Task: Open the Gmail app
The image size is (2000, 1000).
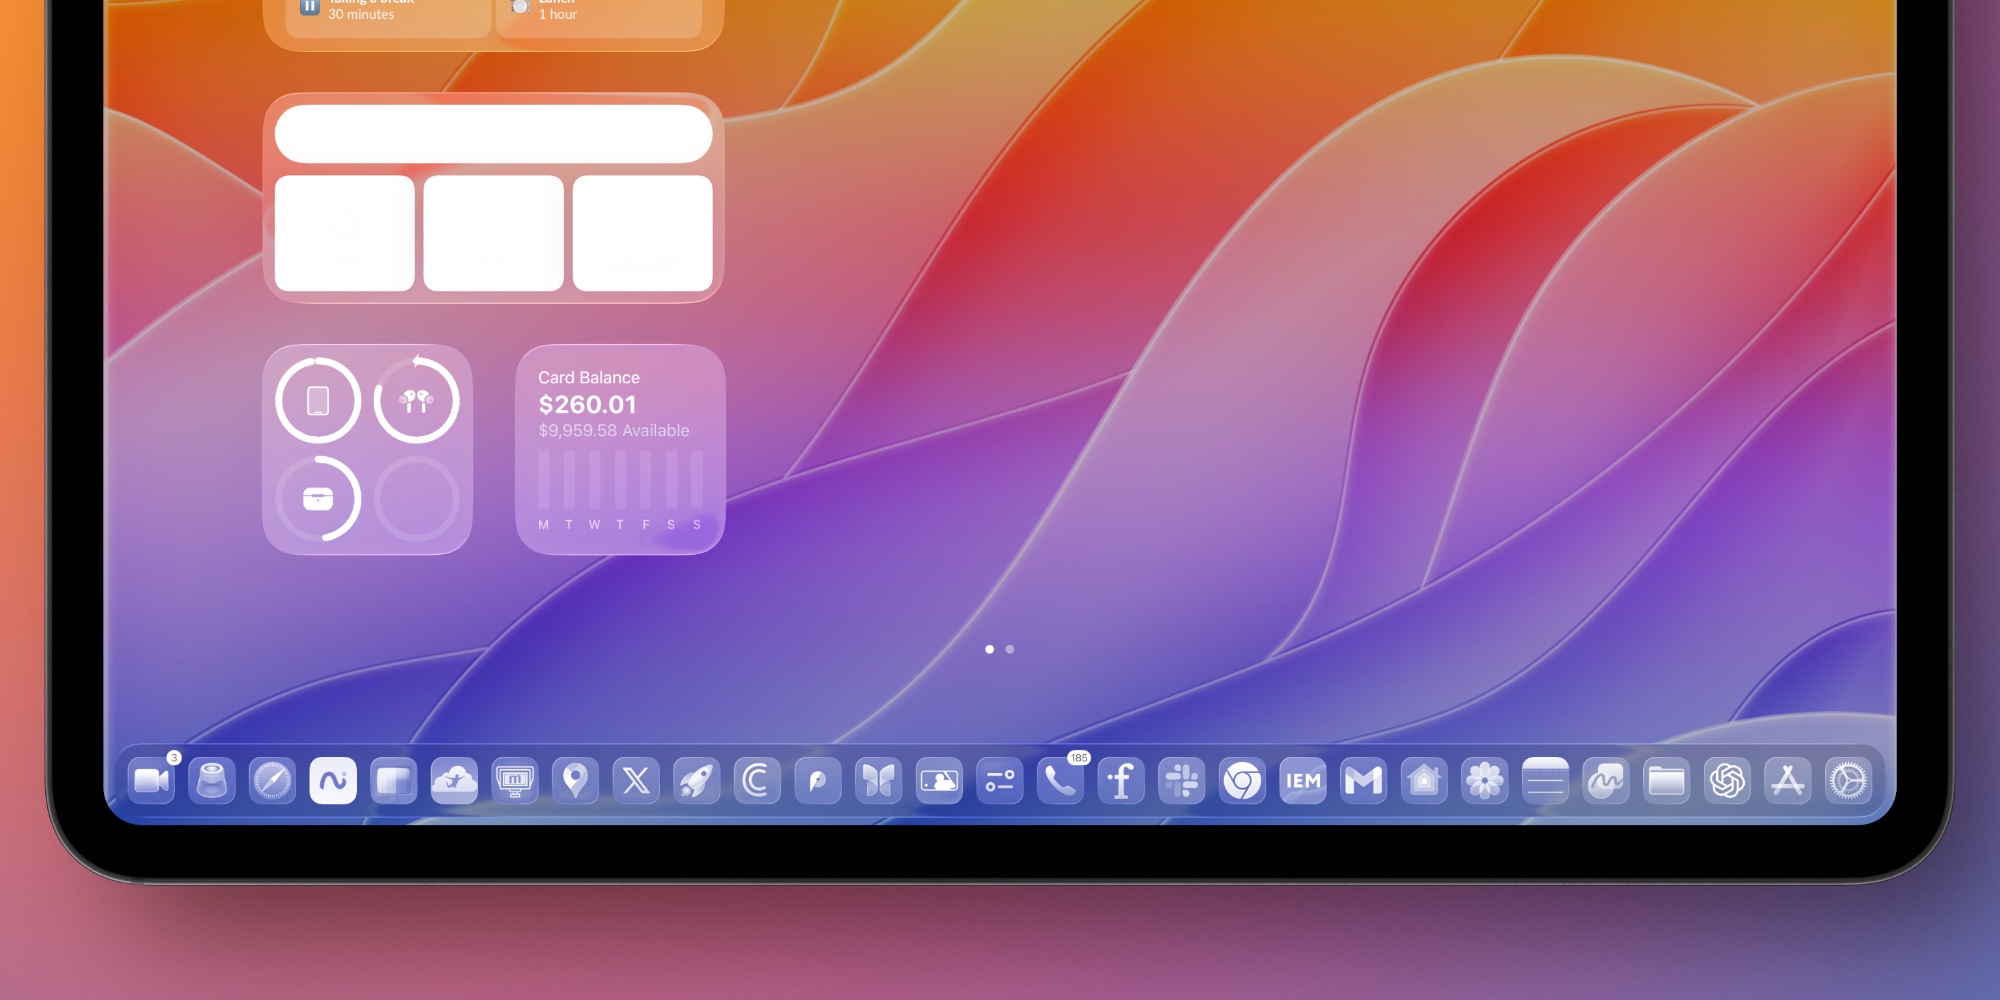Action: 1363,781
